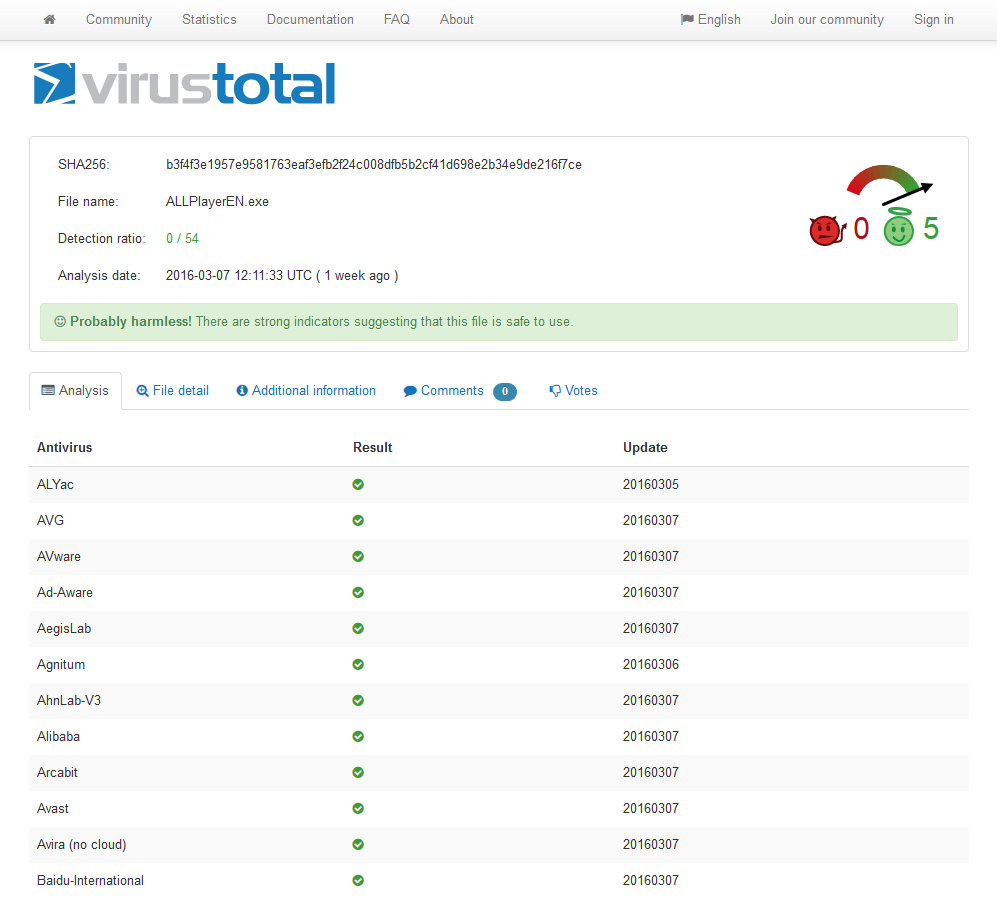Click the SHA256 hash value
The height and width of the screenshot is (899, 997).
(x=374, y=165)
